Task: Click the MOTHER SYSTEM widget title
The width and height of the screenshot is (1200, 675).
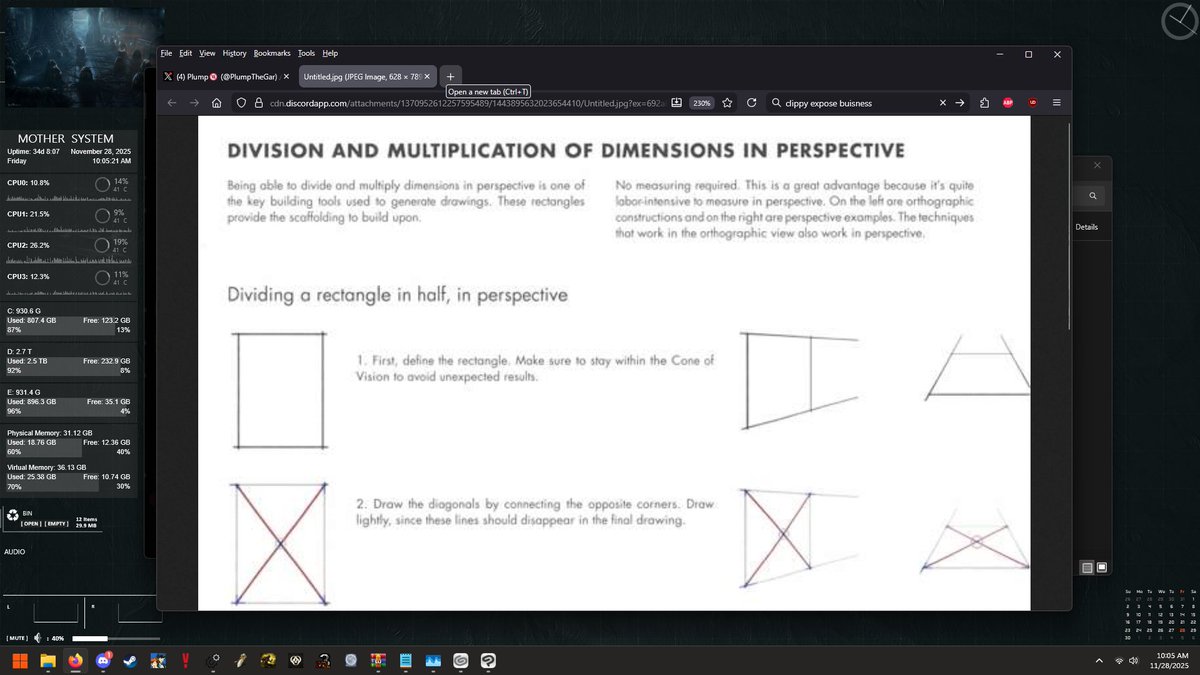Action: [66, 138]
